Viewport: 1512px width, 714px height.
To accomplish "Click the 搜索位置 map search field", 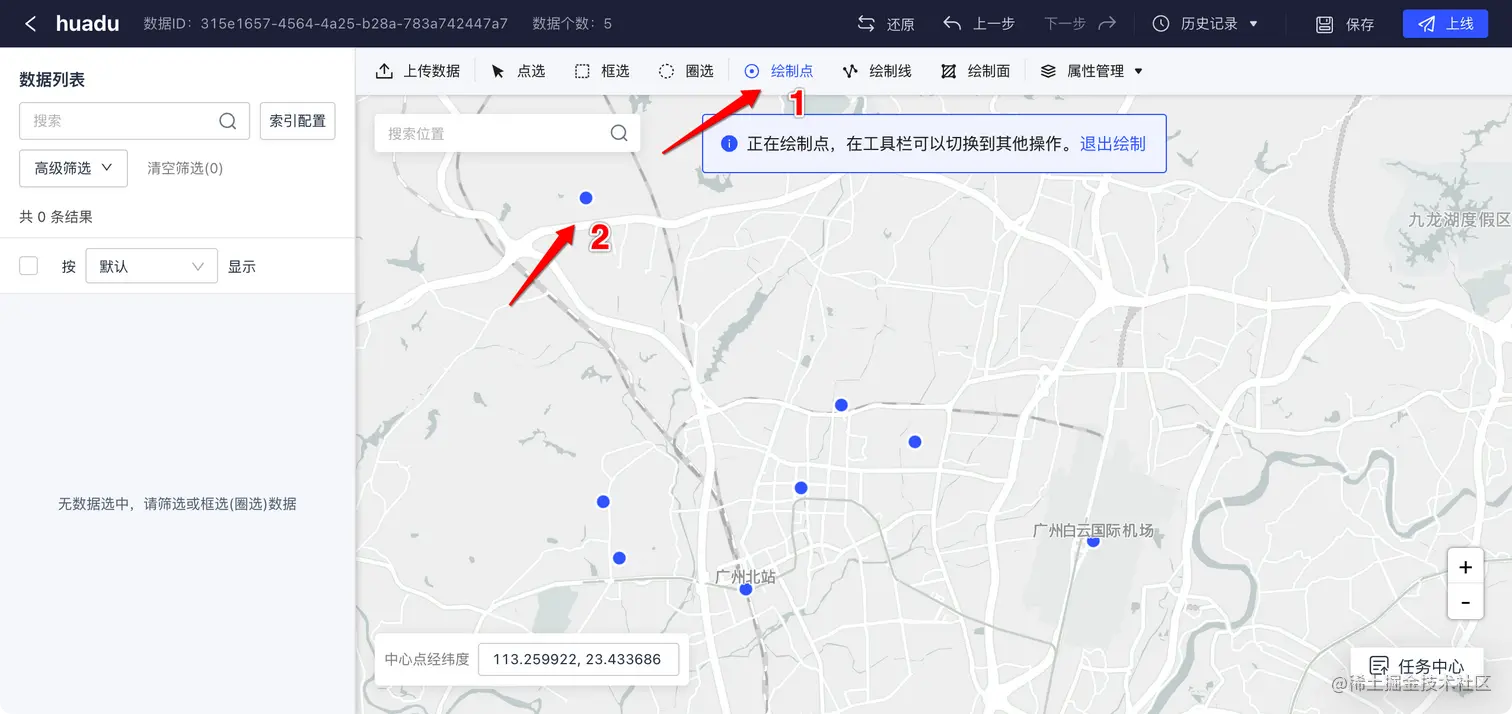I will (507, 133).
